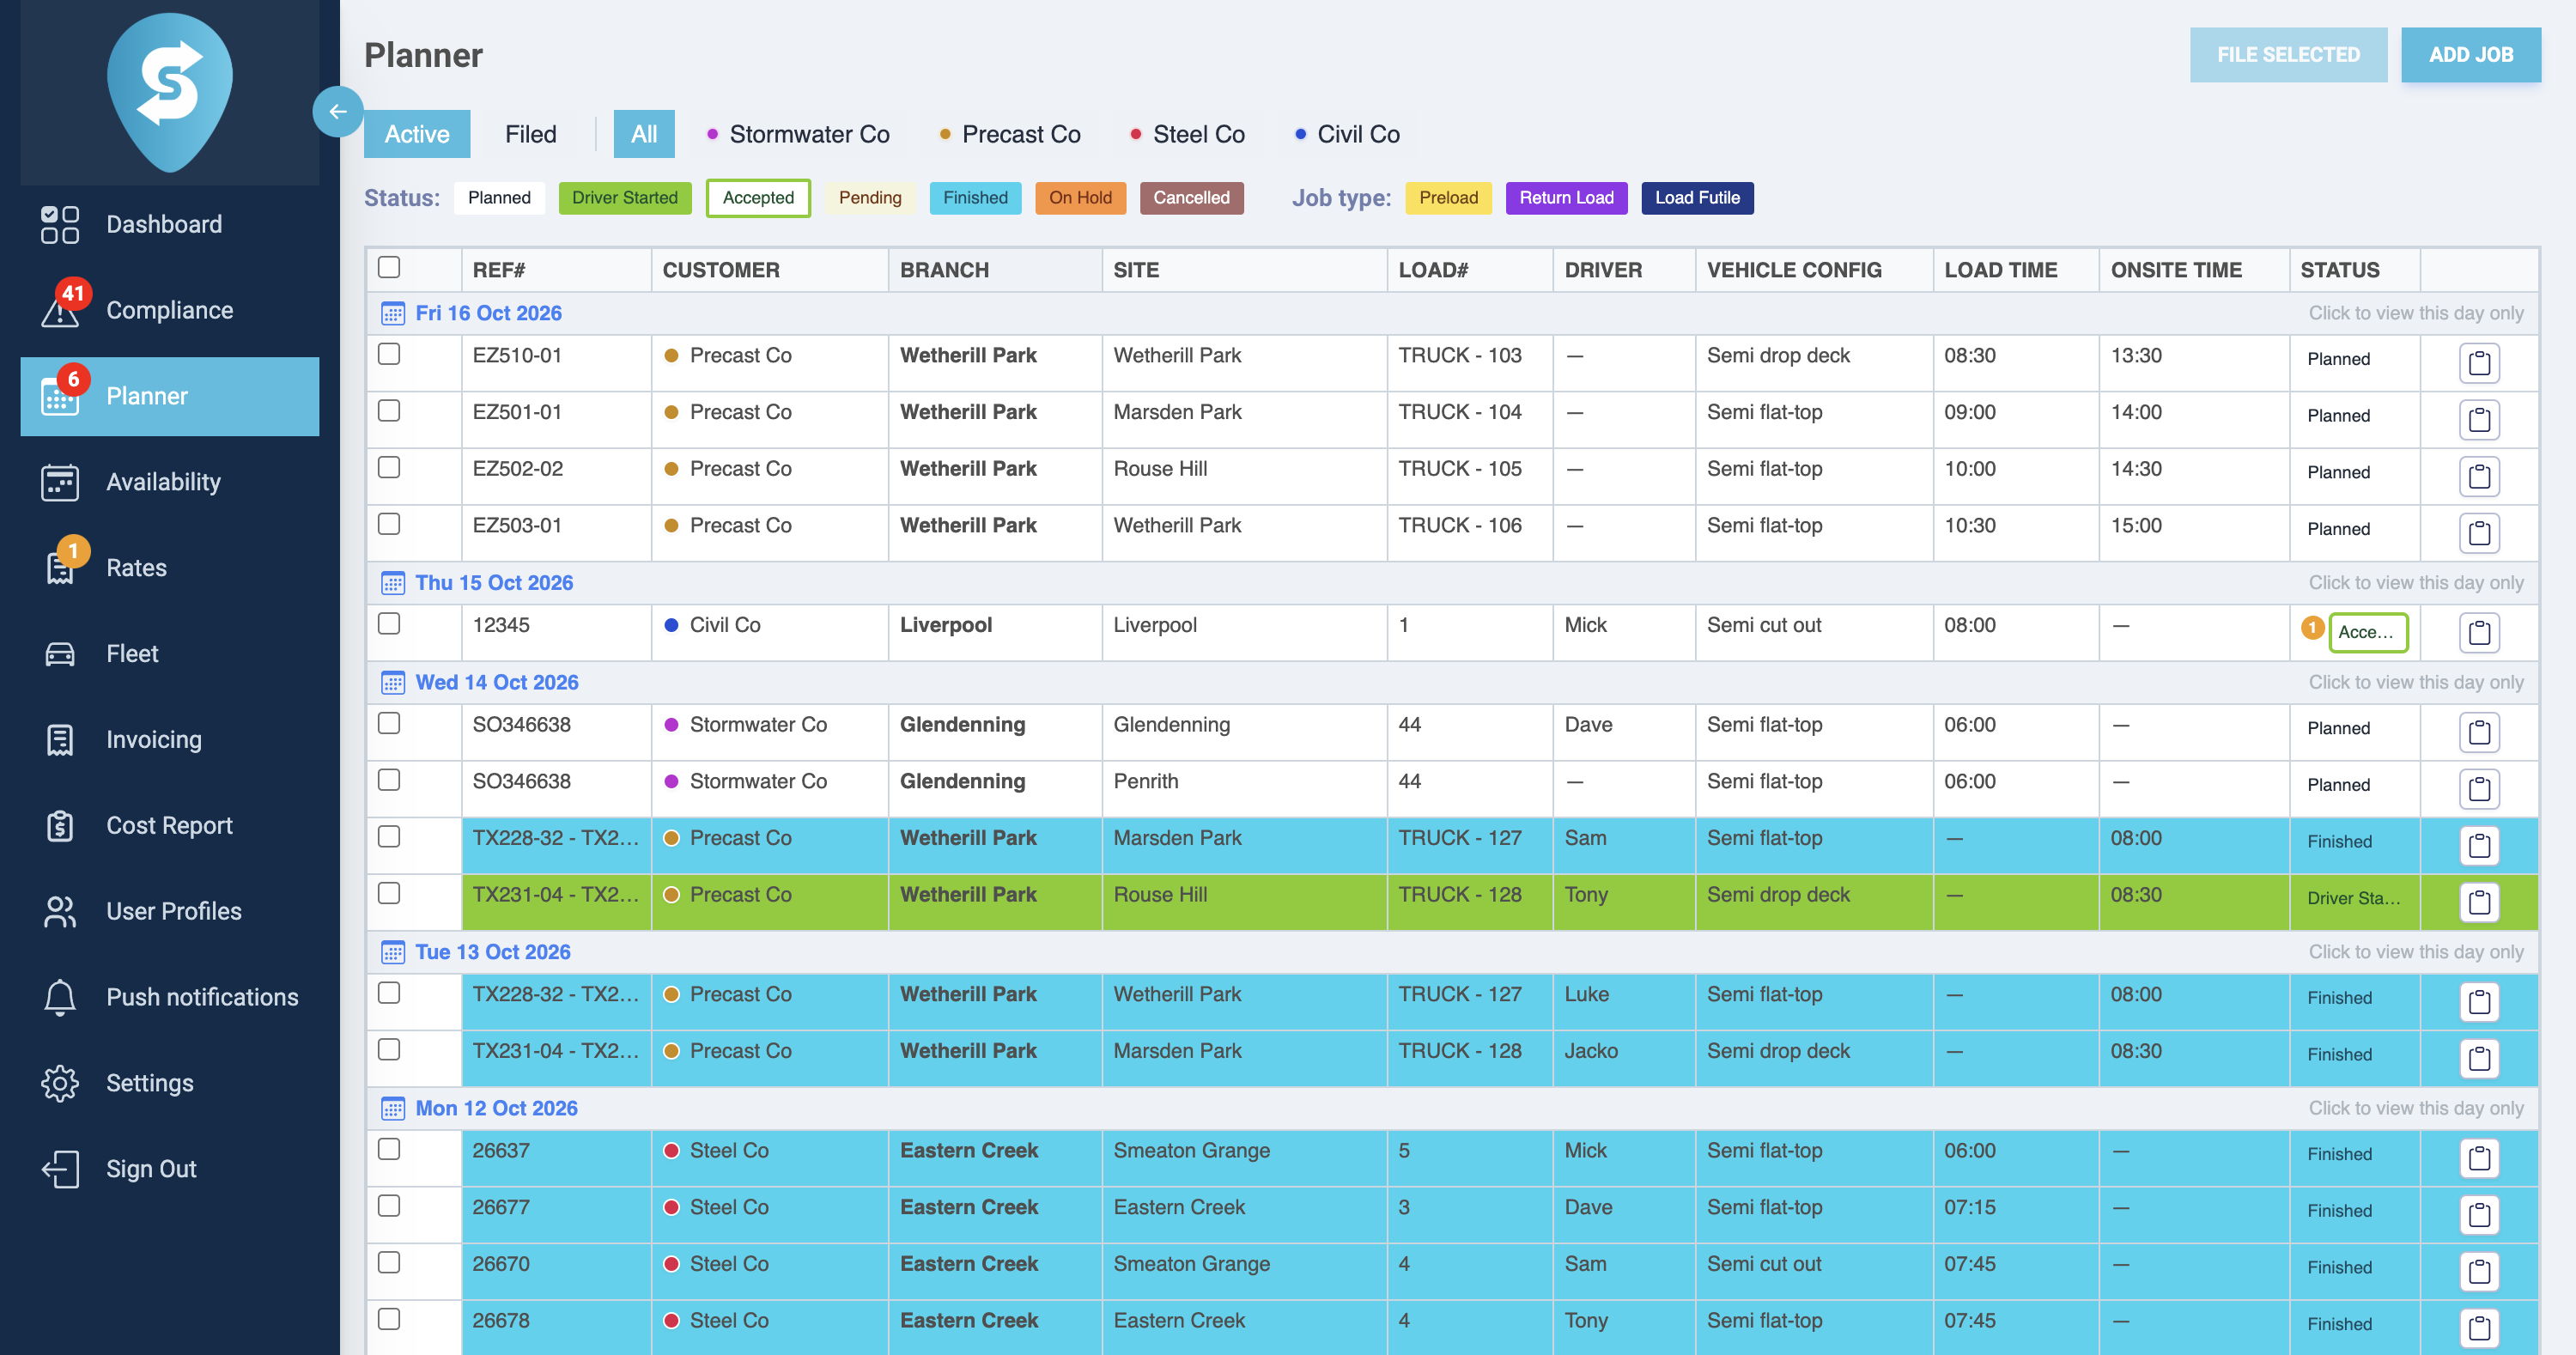Click the Accepted status badge on job 12345
This screenshot has height=1355, width=2576.
pos(2368,632)
